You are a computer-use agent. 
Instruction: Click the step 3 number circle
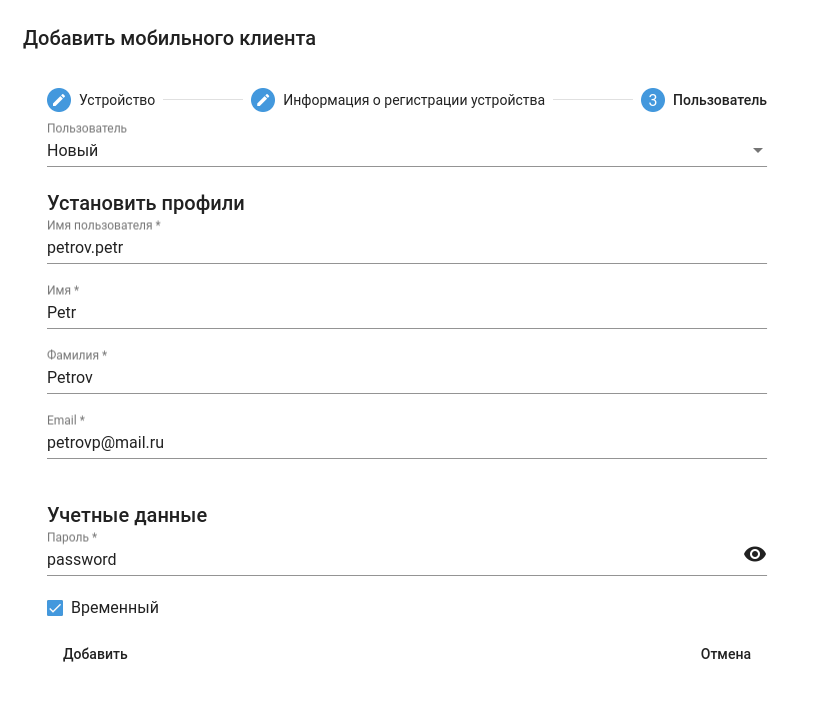tap(653, 100)
